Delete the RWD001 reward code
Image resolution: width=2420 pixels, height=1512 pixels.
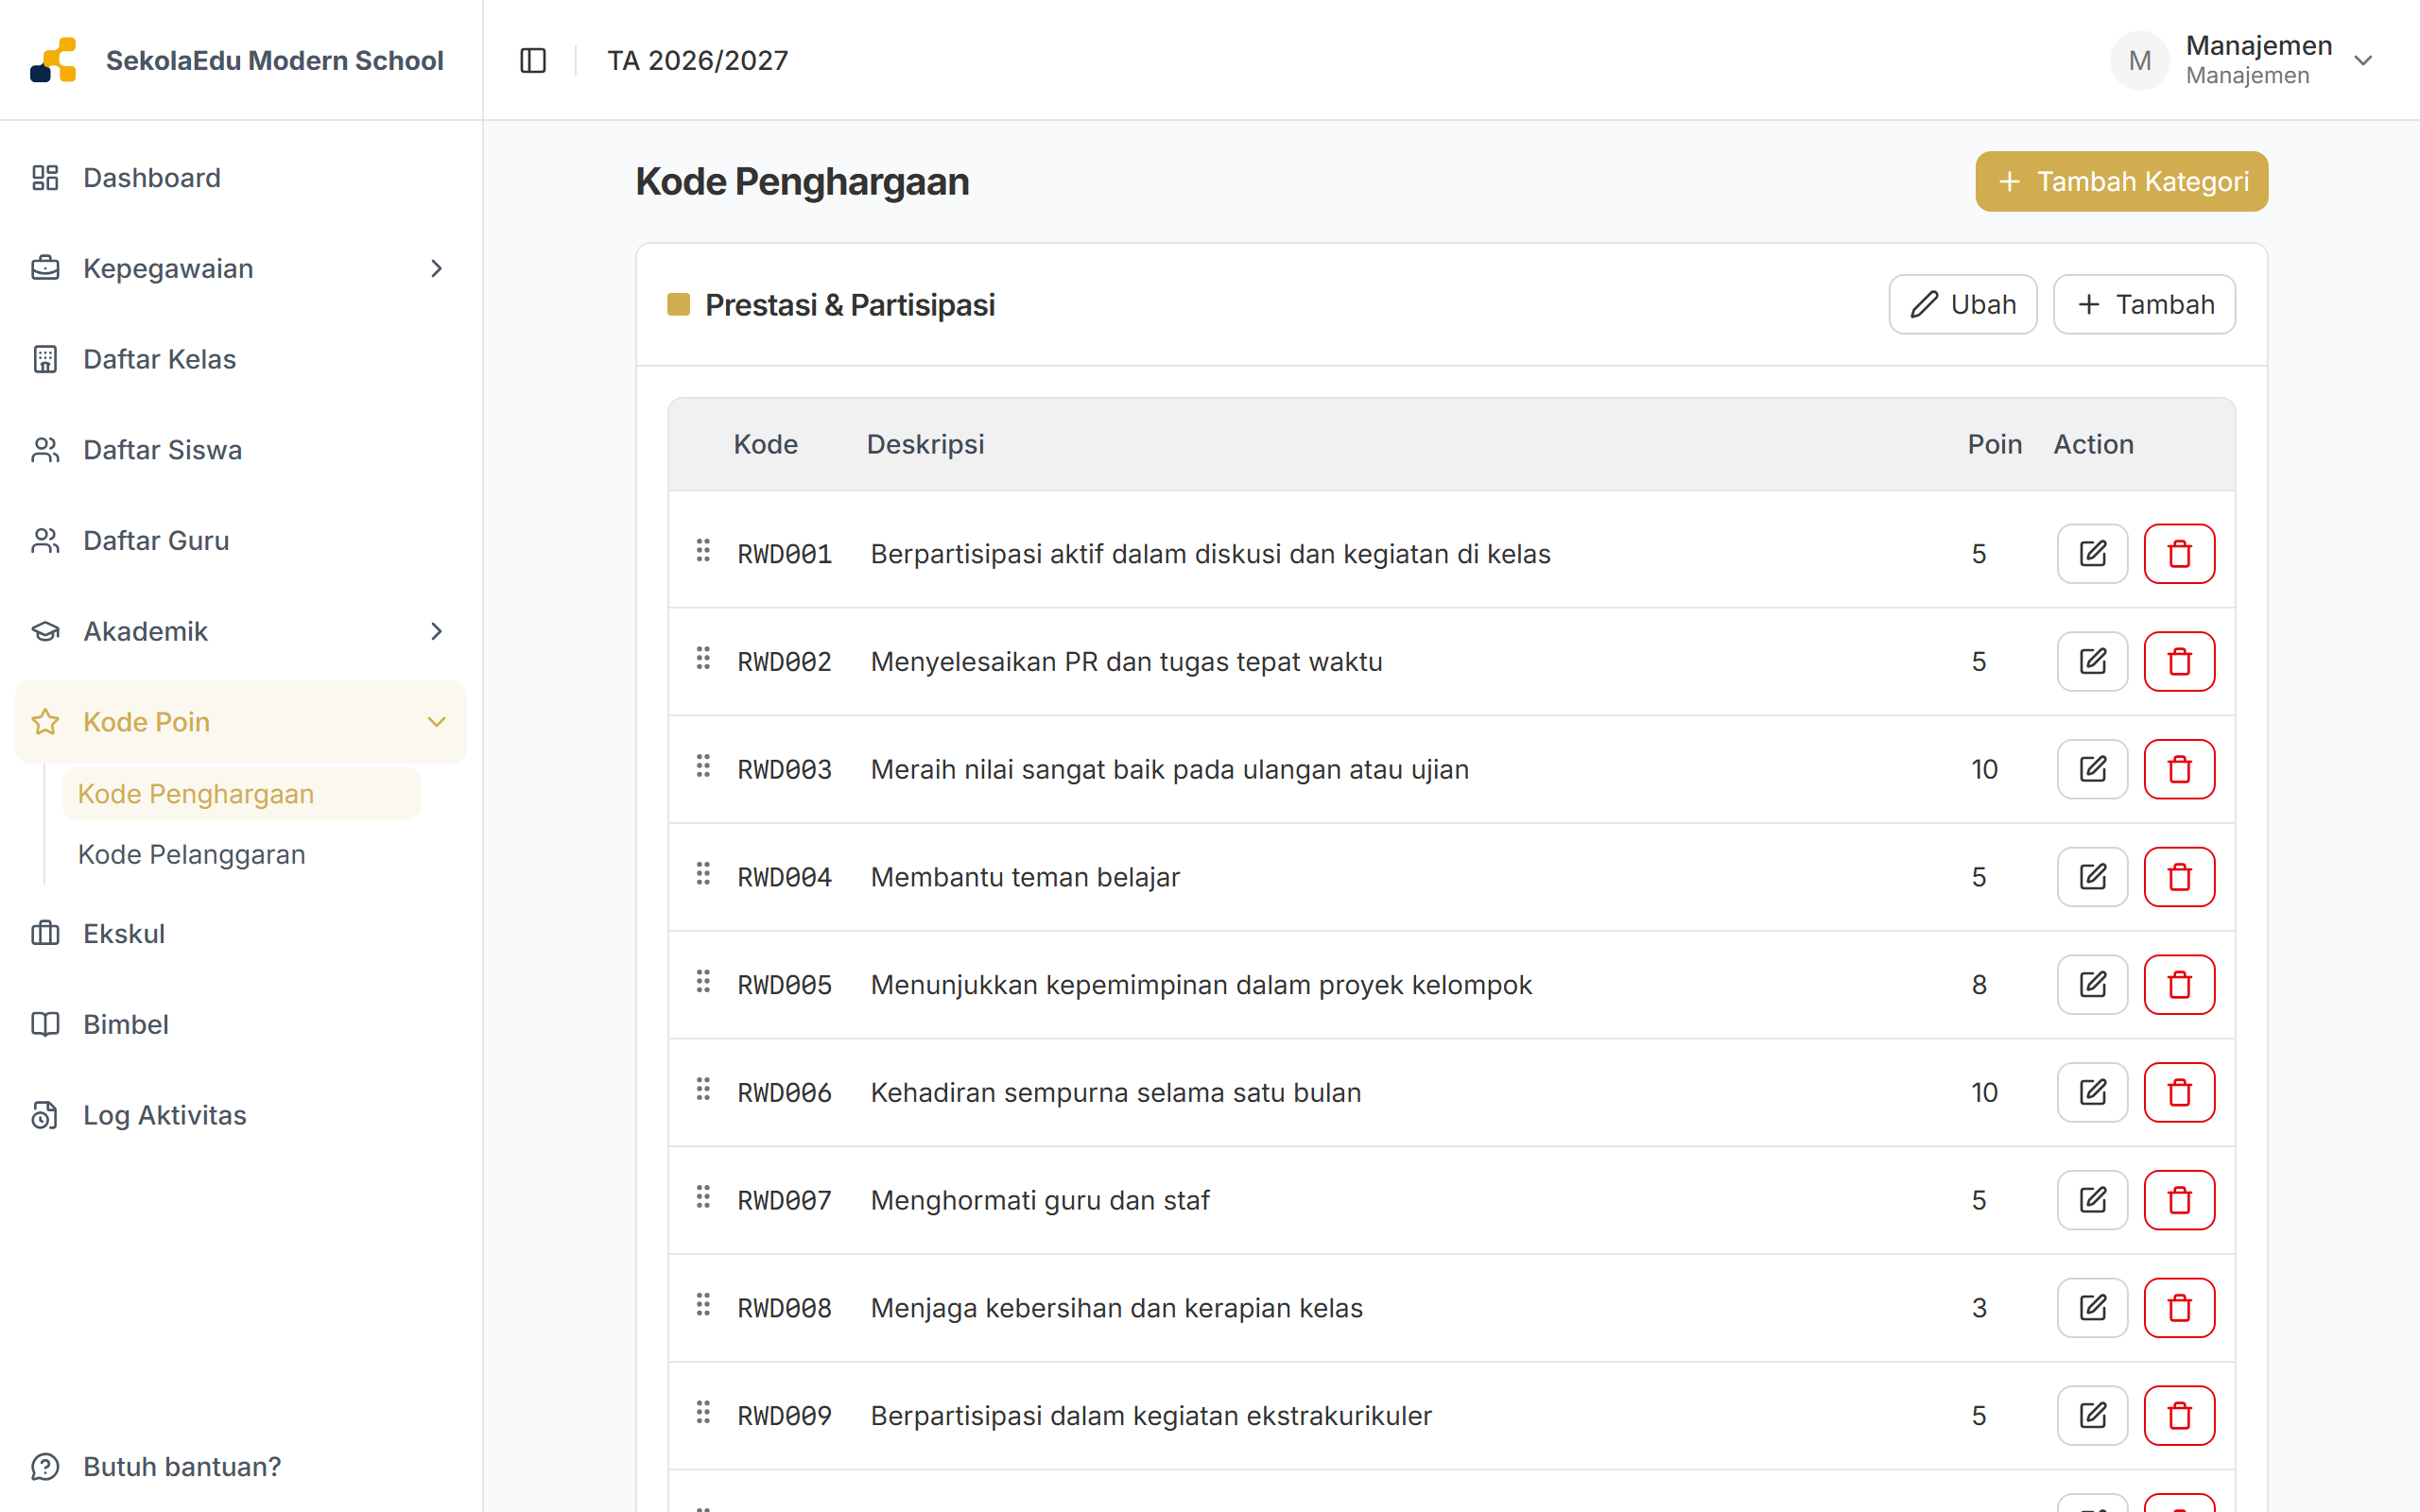(2179, 553)
